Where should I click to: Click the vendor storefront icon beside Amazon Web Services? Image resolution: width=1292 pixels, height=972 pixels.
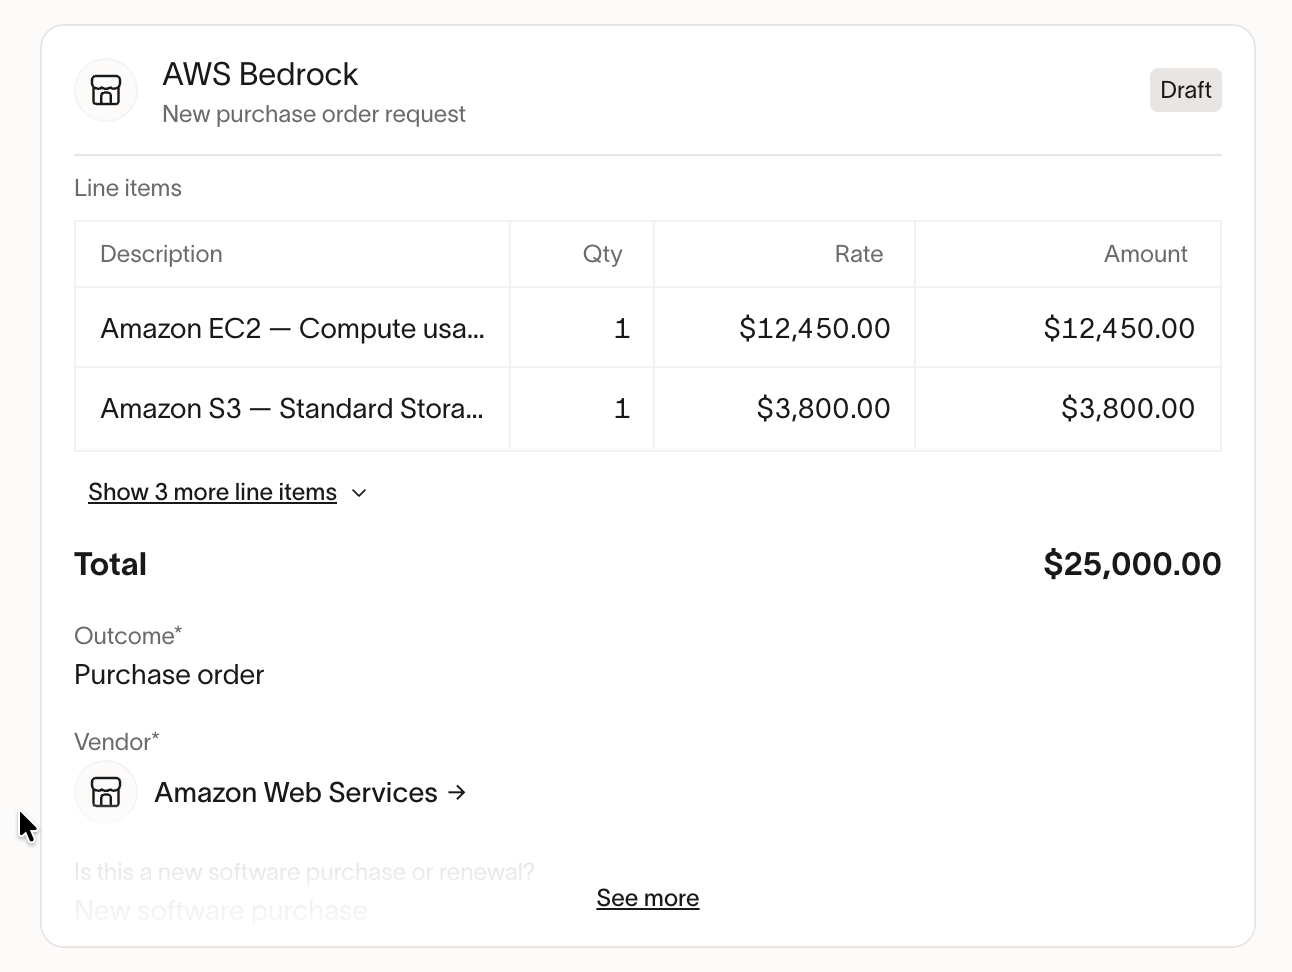(106, 792)
